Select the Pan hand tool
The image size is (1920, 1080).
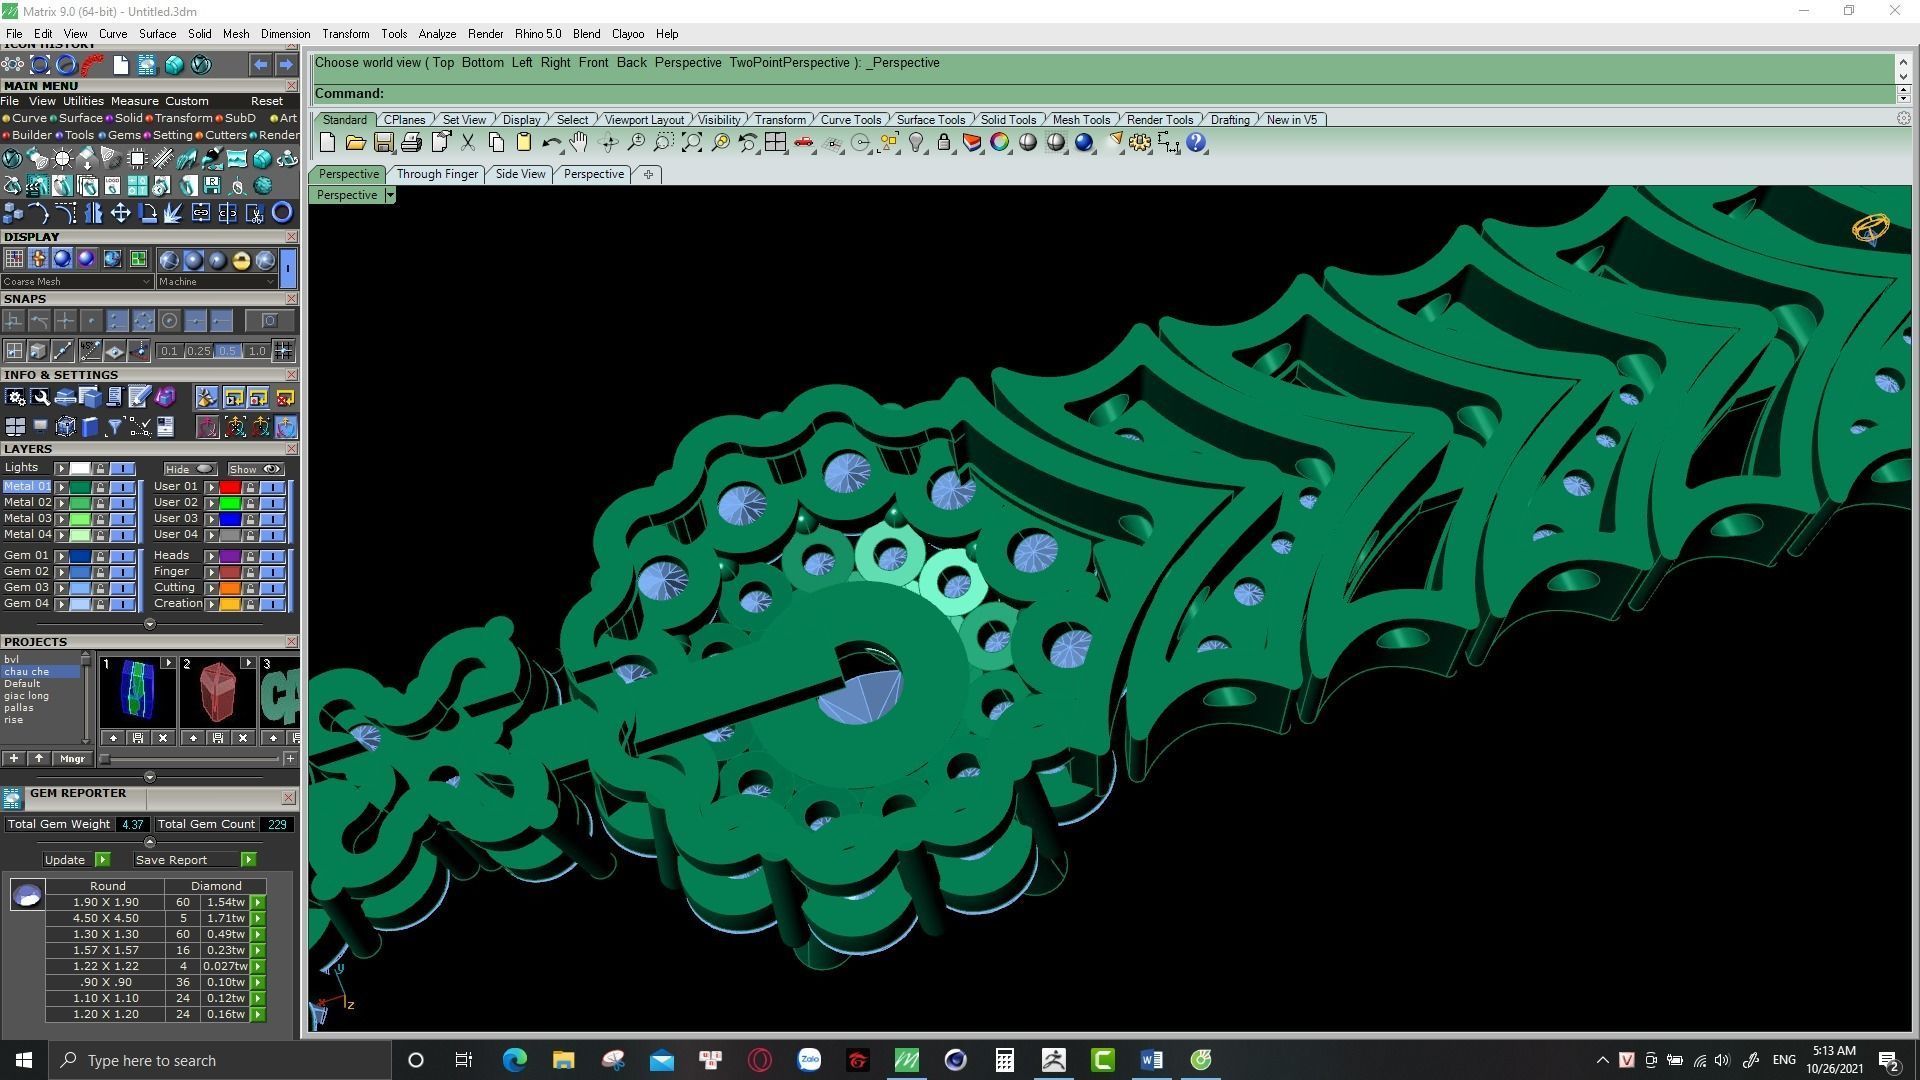tap(578, 143)
